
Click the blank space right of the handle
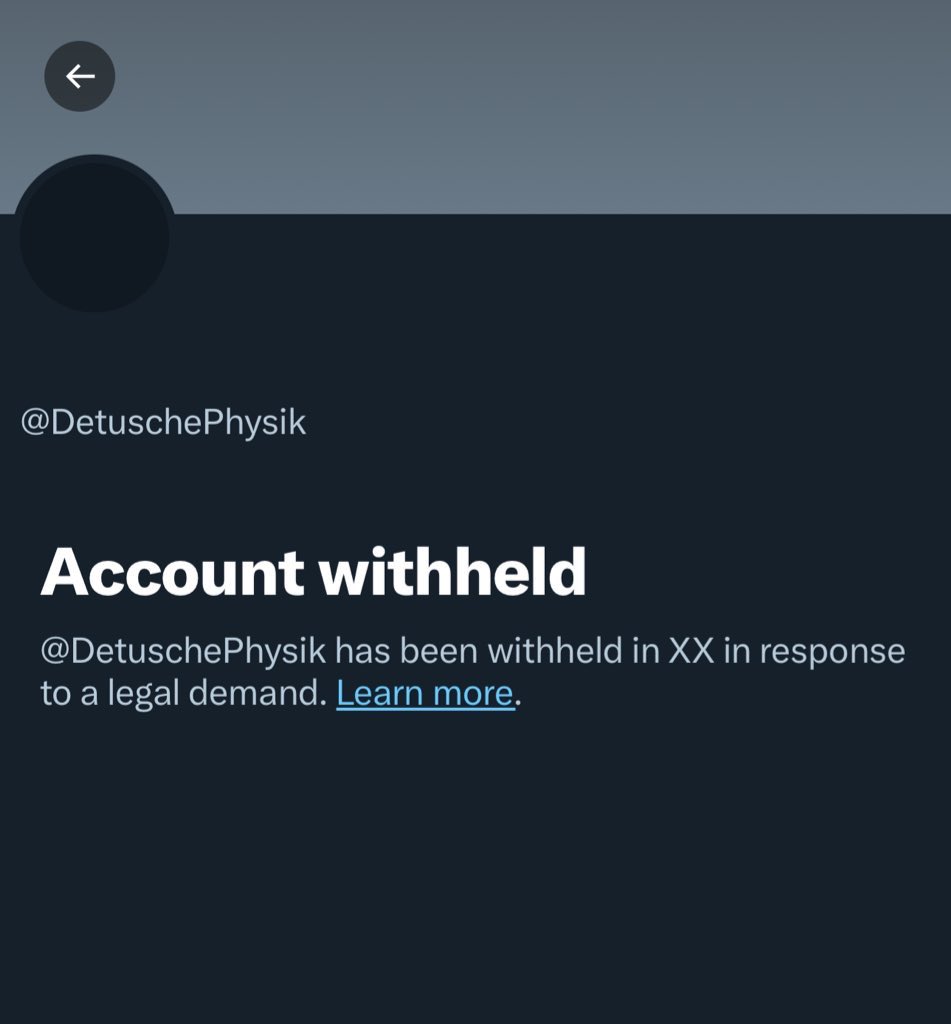620,423
